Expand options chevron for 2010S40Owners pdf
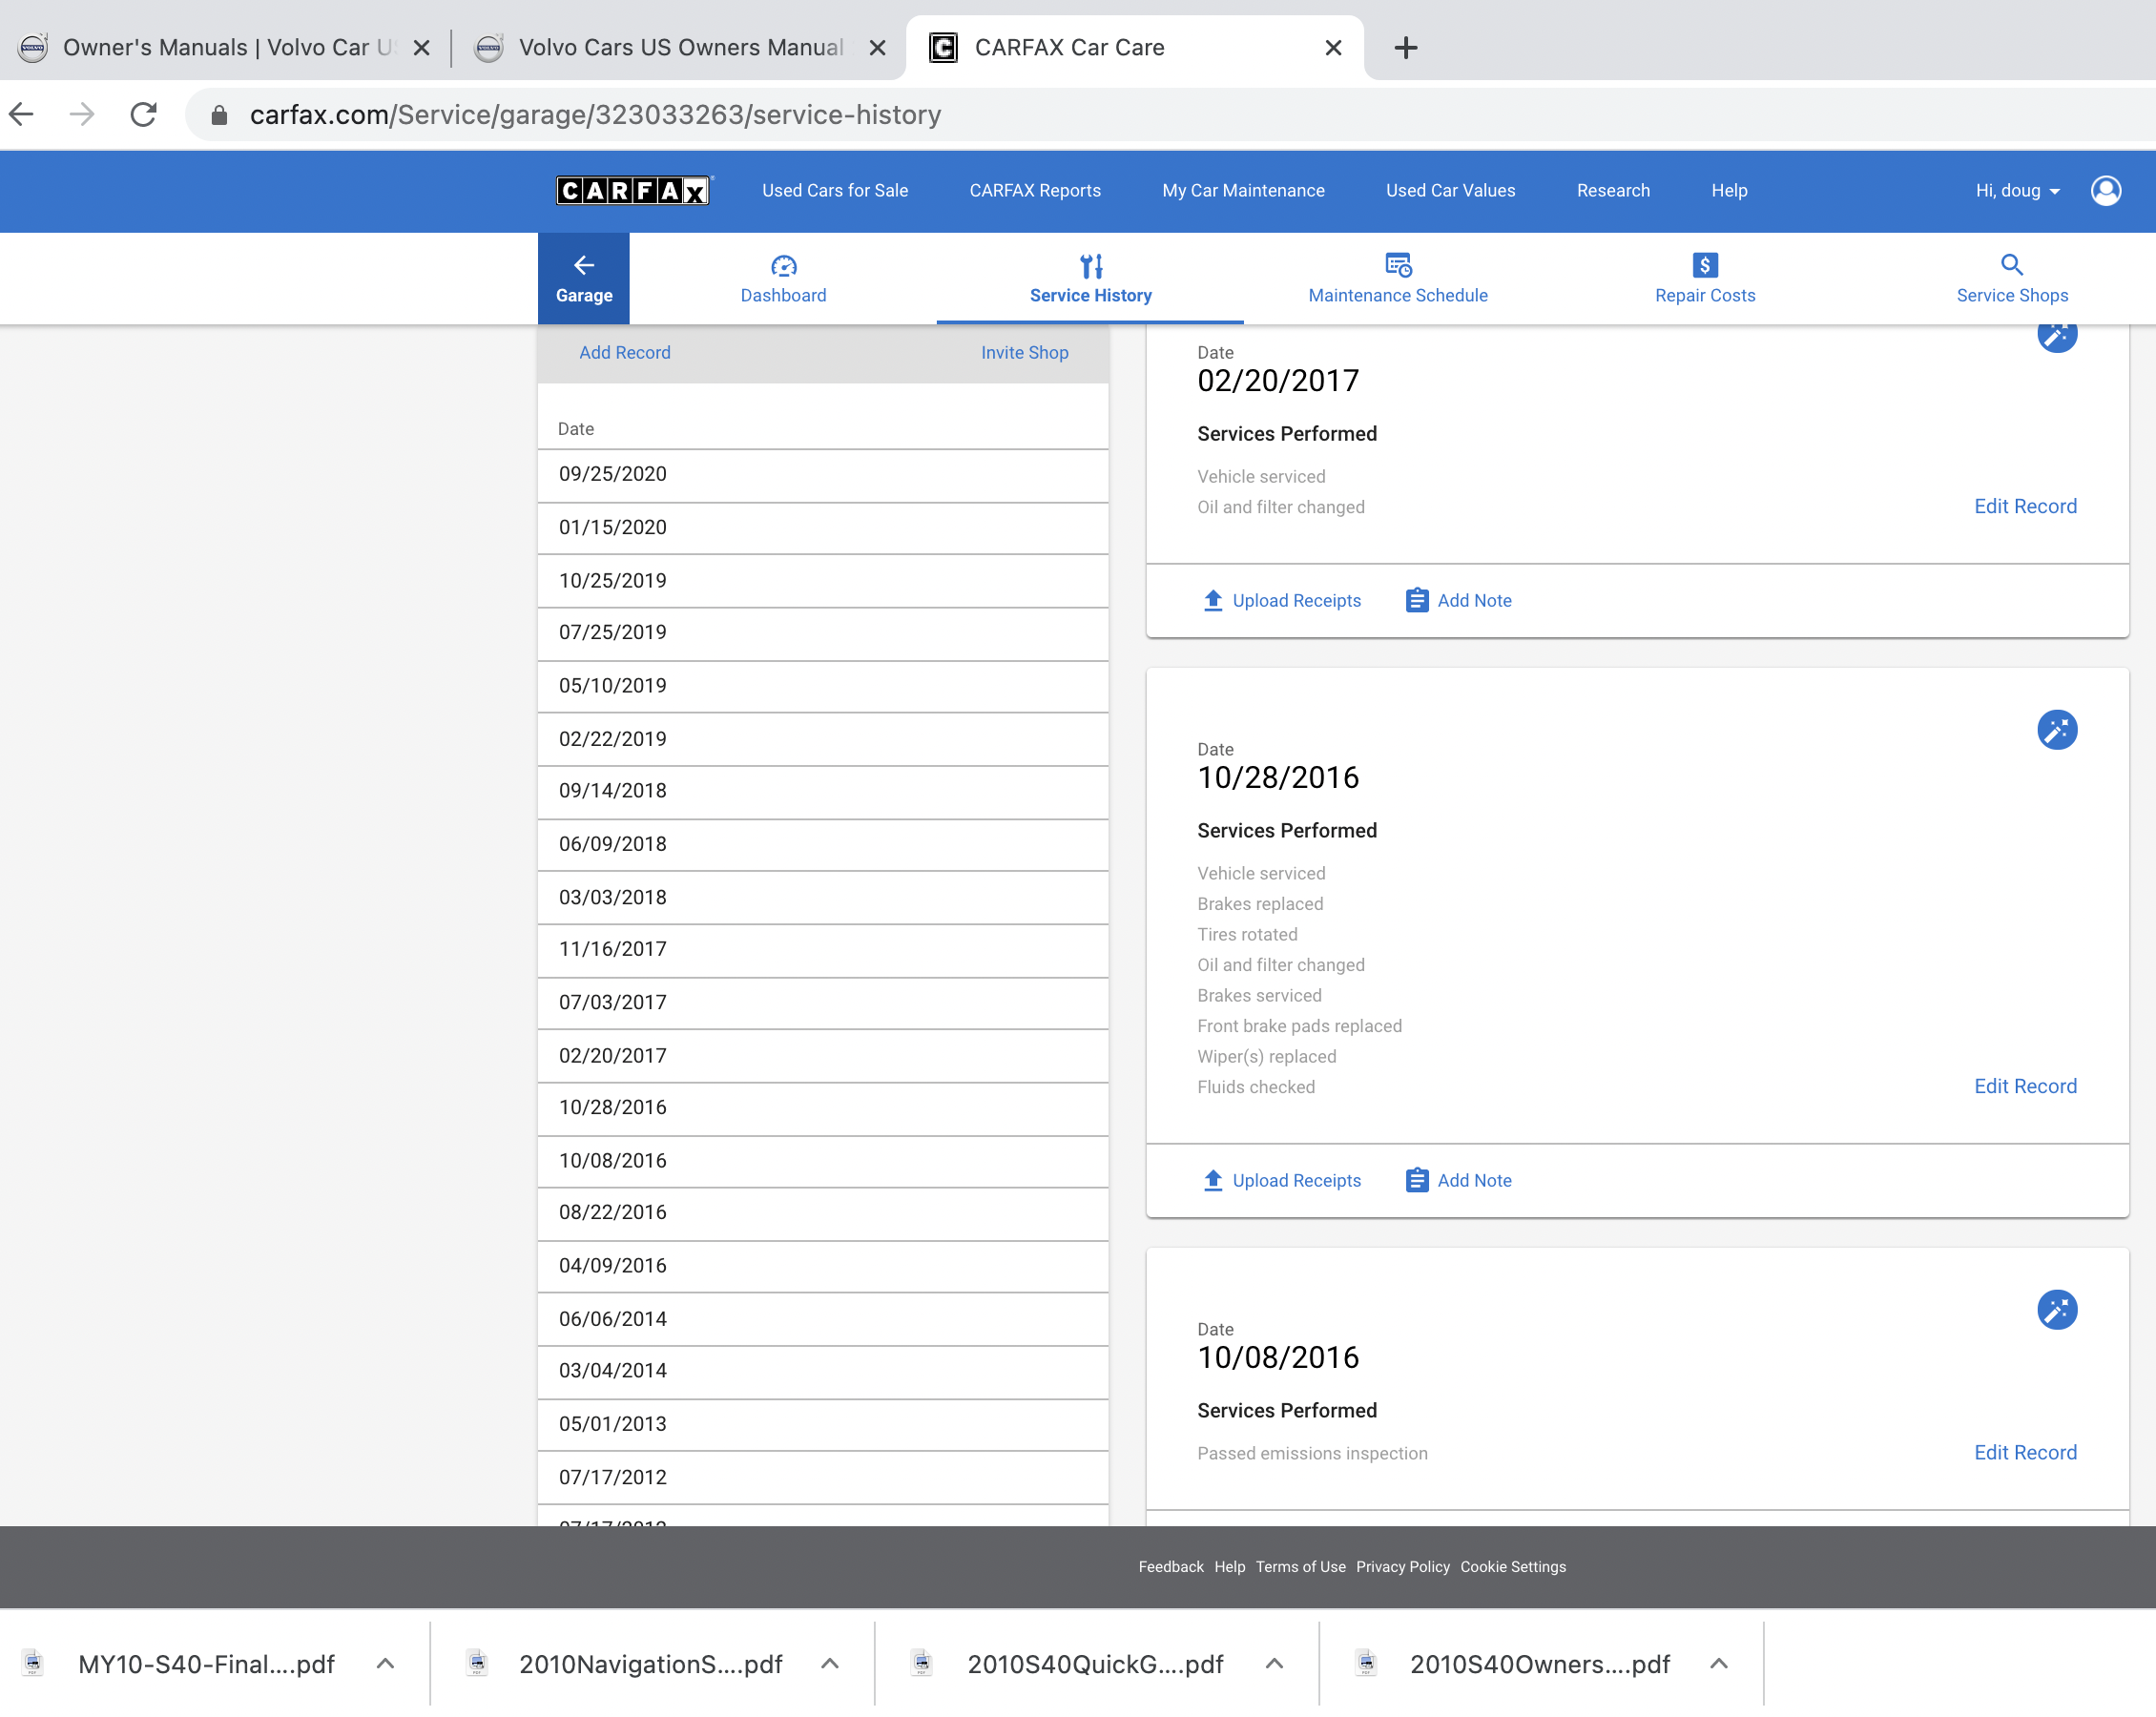This screenshot has height=1717, width=2156. (1718, 1664)
